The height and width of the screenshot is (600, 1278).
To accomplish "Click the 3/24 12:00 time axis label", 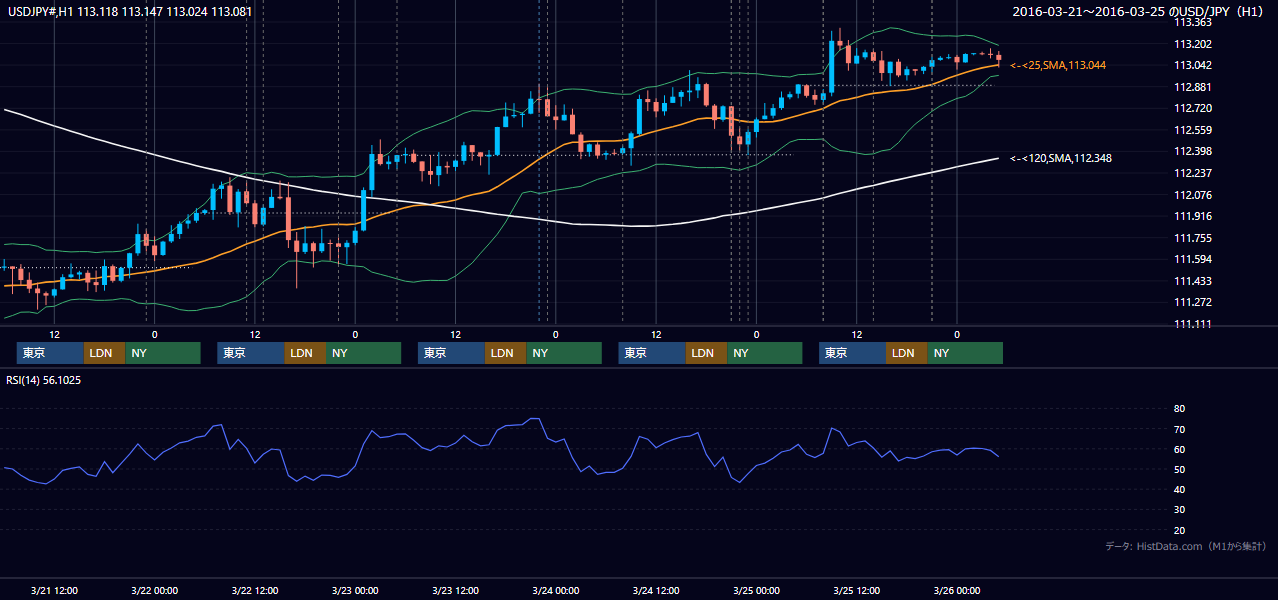I will (656, 591).
